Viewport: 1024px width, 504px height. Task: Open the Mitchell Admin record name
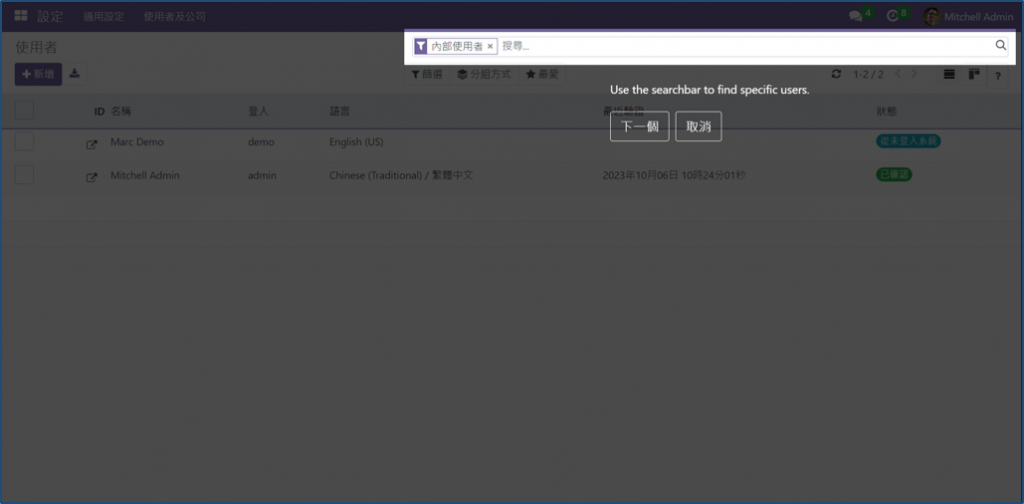tap(145, 175)
